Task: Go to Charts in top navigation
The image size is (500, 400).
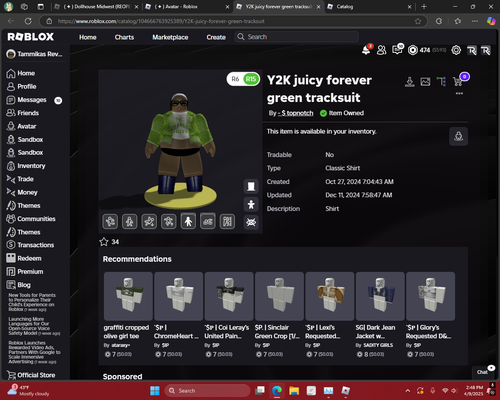Action: pos(124,37)
